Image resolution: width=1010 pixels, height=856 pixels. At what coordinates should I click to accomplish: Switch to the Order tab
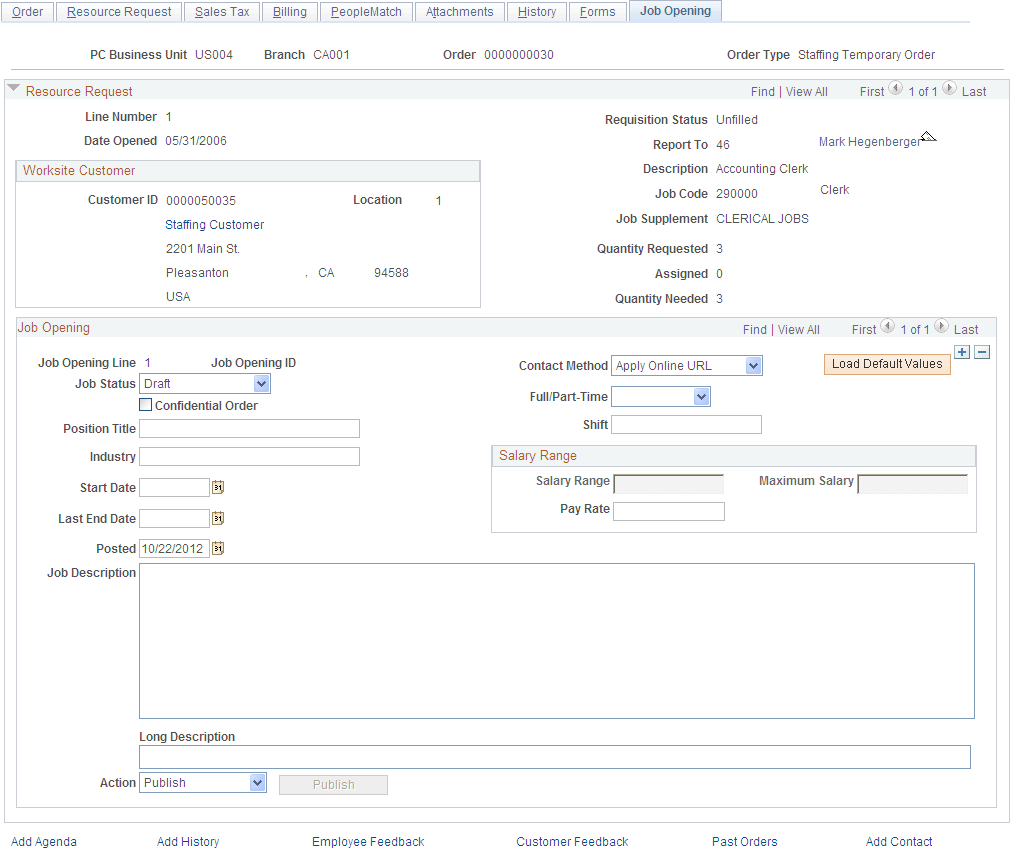[x=28, y=12]
